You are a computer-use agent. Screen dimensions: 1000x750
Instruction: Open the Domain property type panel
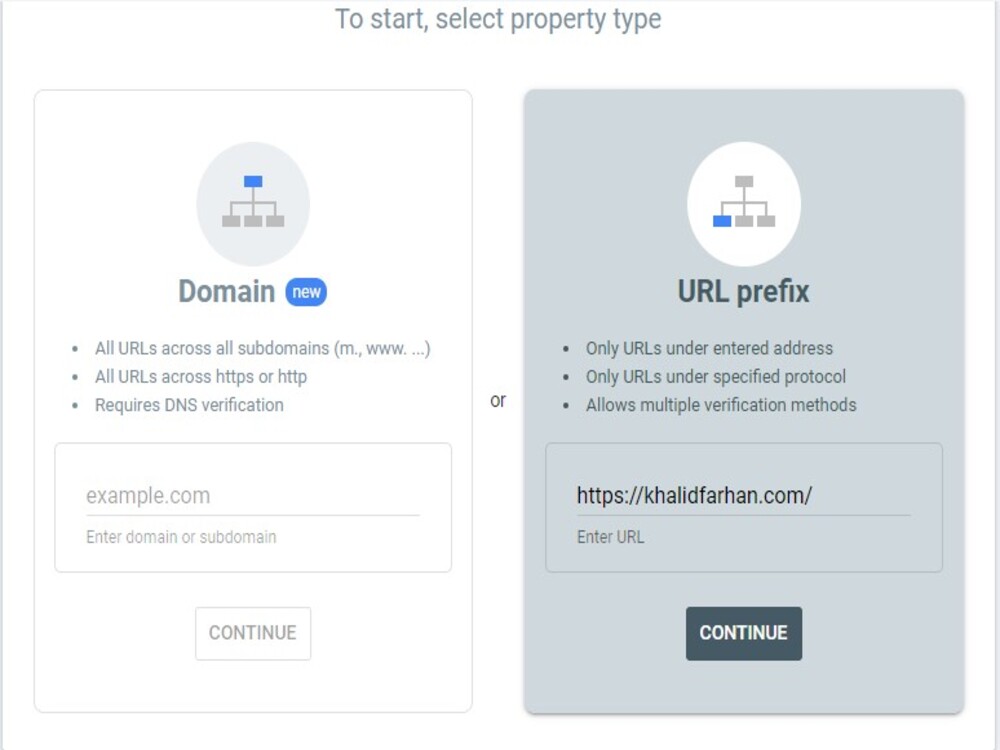click(x=253, y=400)
